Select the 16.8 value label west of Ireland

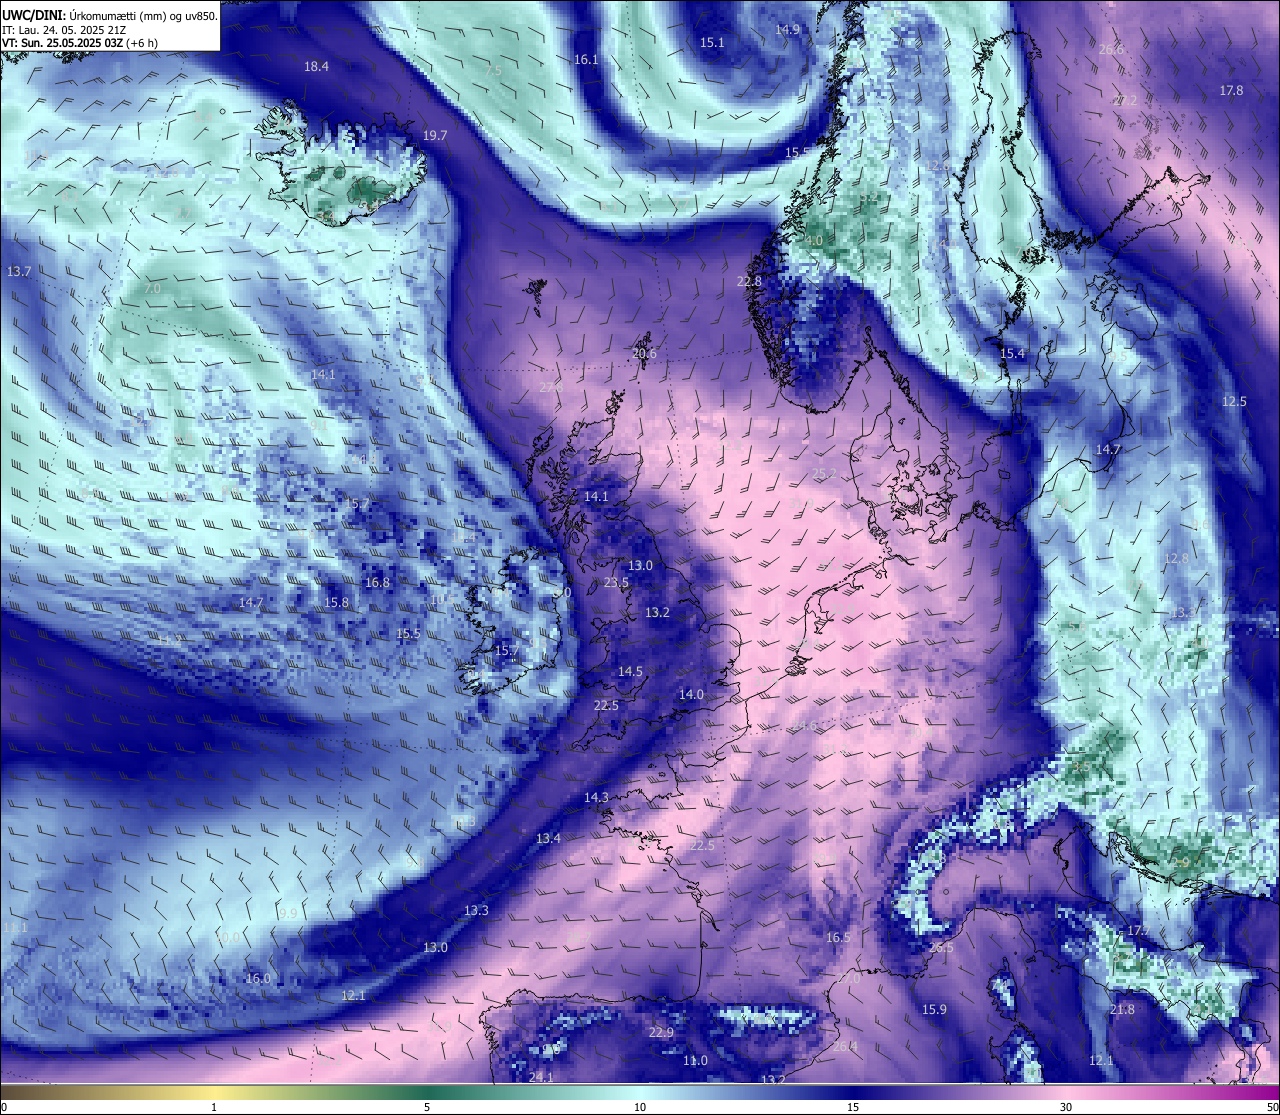point(377,582)
